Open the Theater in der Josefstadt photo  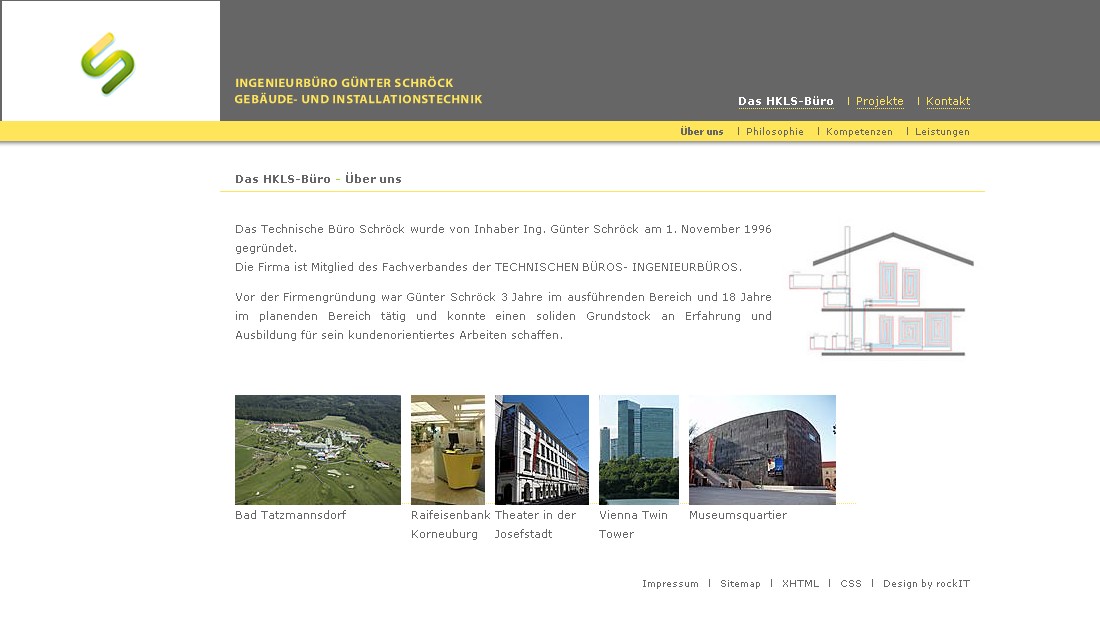point(541,449)
